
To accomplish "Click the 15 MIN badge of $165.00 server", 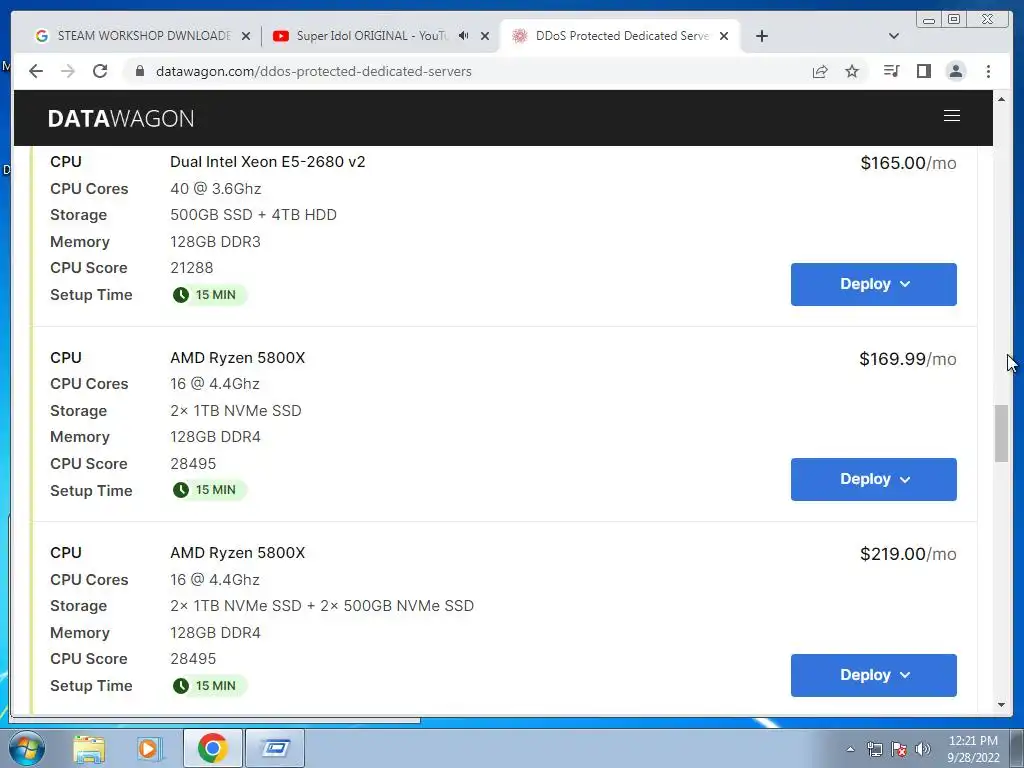I will [209, 295].
